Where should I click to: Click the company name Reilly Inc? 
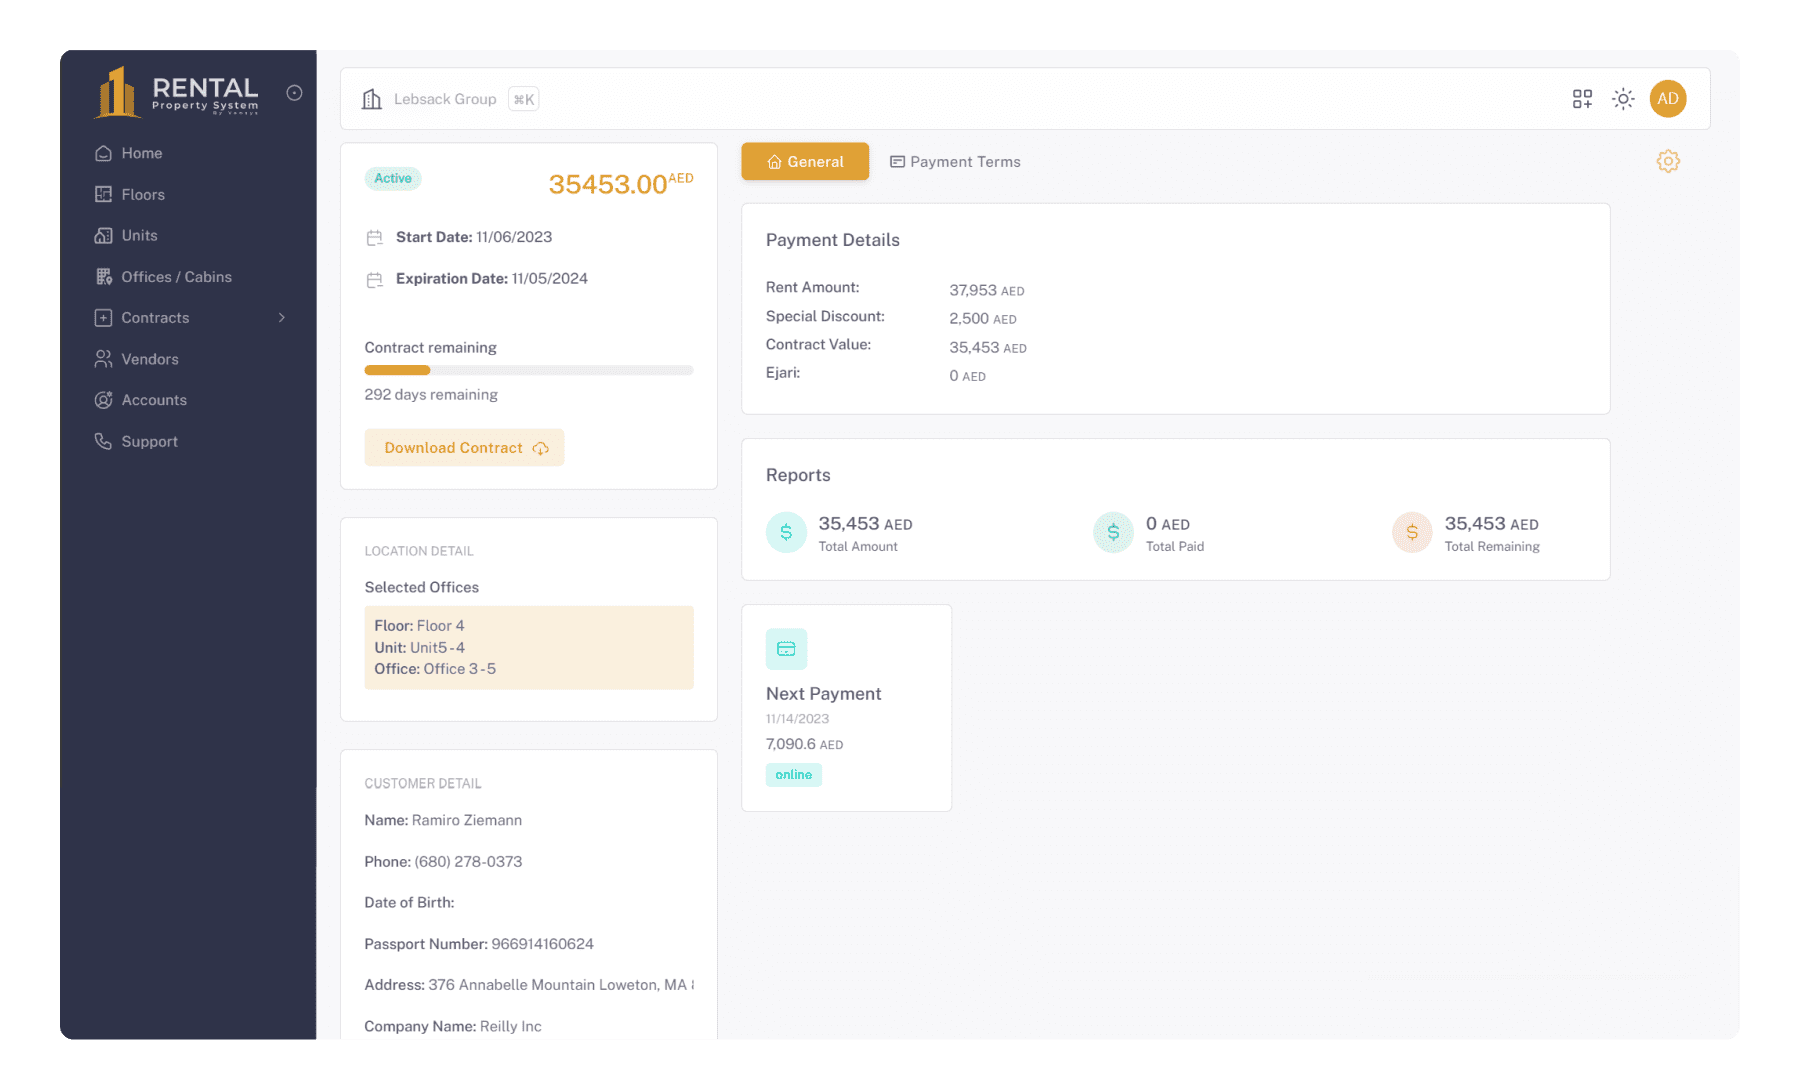click(x=511, y=1026)
